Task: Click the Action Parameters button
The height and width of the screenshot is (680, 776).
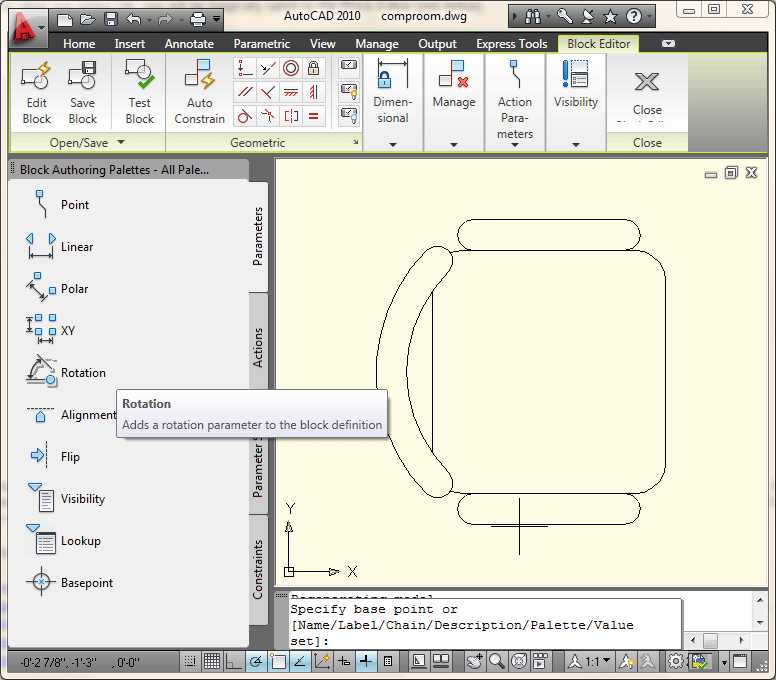Action: click(x=515, y=99)
